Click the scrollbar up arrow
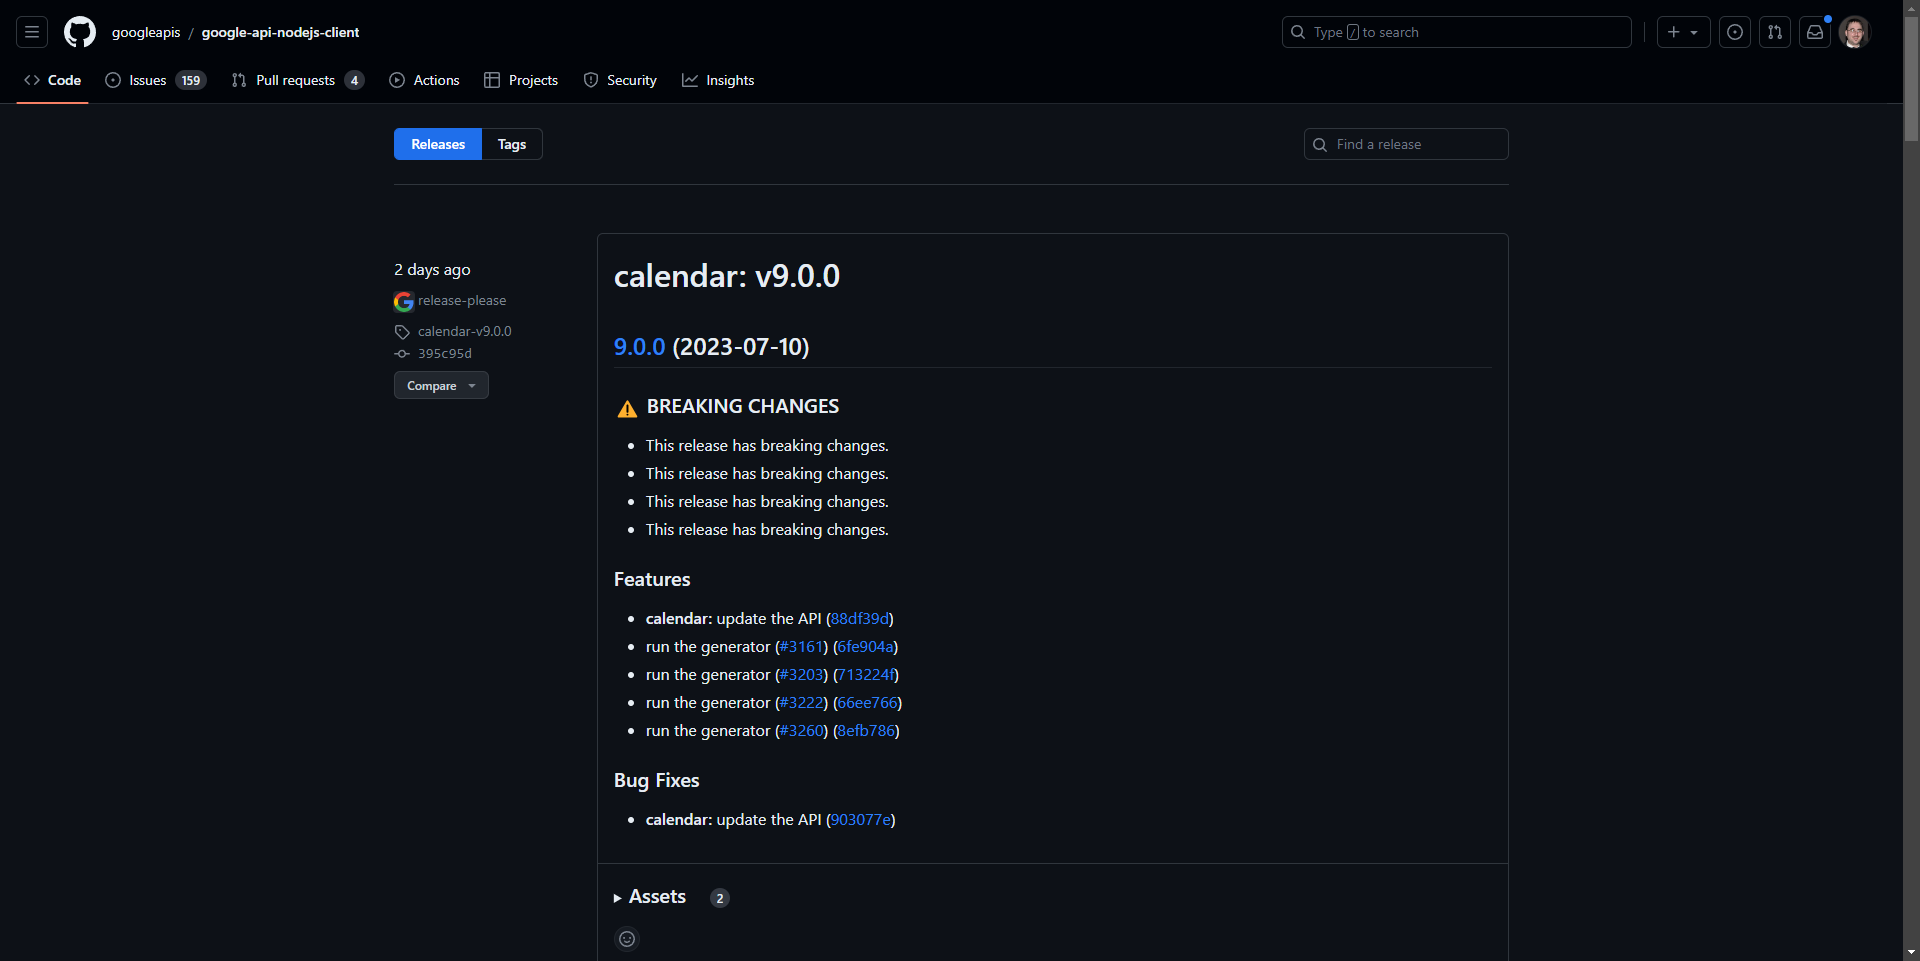 [1911, 8]
